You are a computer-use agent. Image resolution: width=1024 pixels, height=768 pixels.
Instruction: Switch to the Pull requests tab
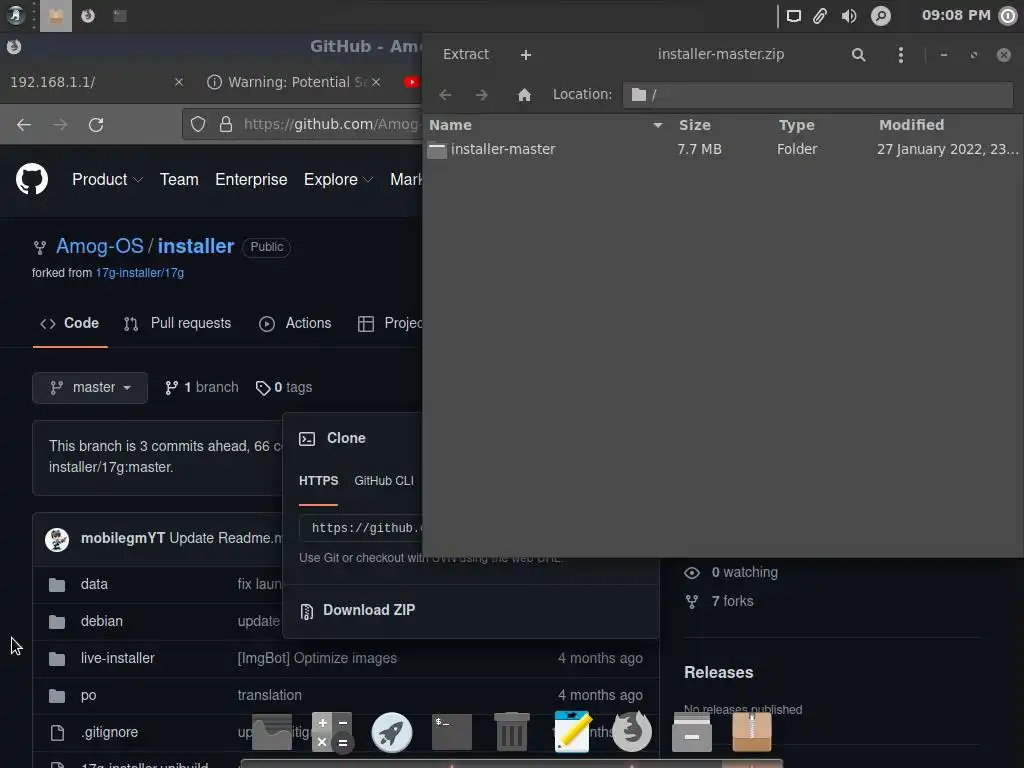[x=177, y=323]
